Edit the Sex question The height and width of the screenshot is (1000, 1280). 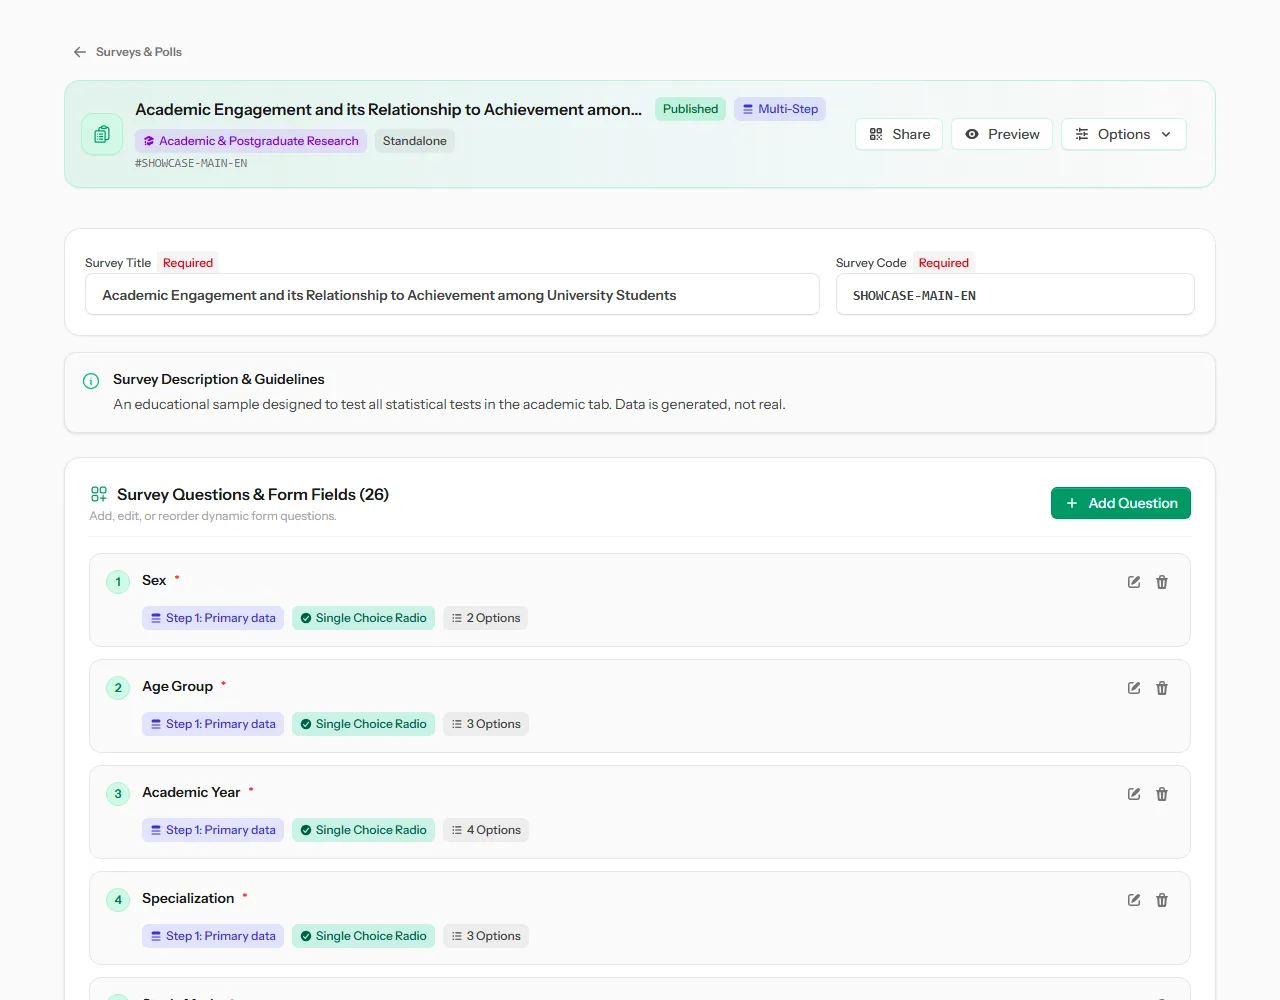(x=1134, y=582)
